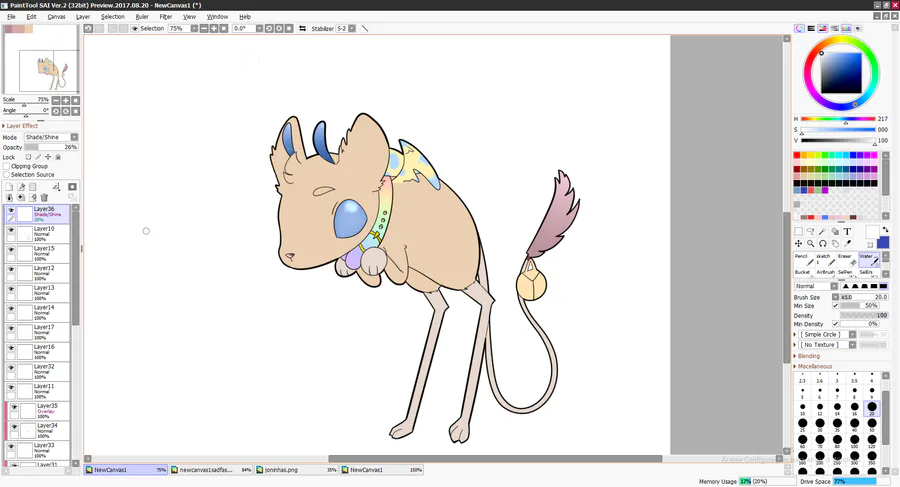This screenshot has width=900, height=487.
Task: Open the brush blending mode Normal dropdown
Action: click(x=816, y=286)
